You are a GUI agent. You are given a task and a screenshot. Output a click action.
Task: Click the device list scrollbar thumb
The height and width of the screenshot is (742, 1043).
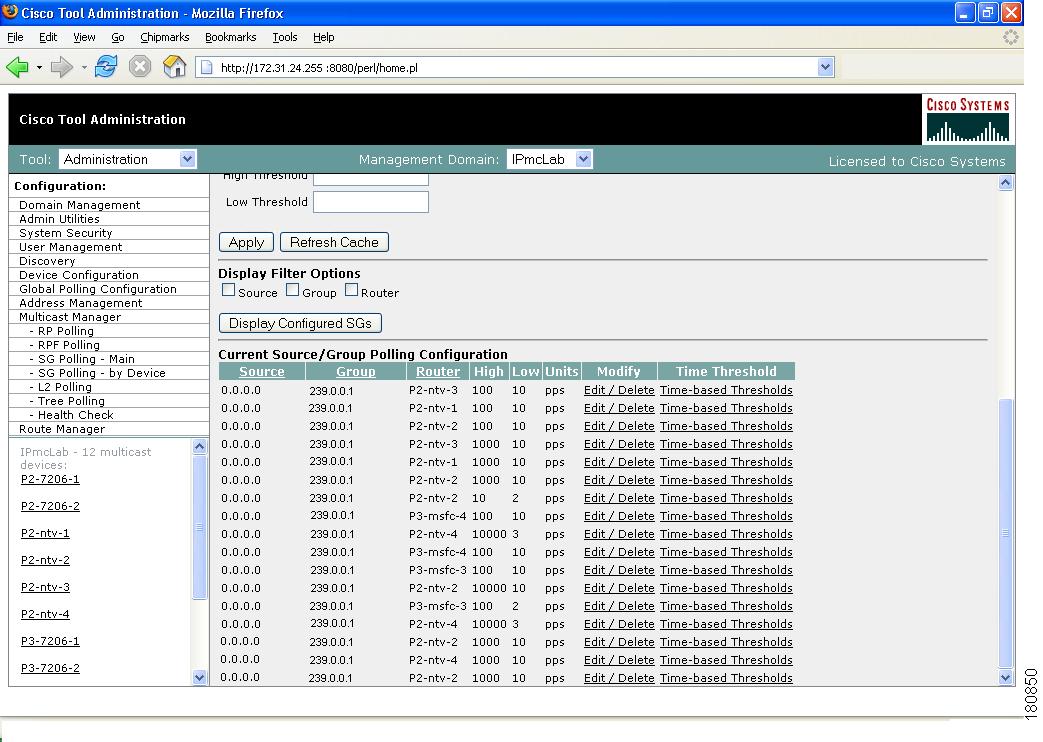point(199,528)
